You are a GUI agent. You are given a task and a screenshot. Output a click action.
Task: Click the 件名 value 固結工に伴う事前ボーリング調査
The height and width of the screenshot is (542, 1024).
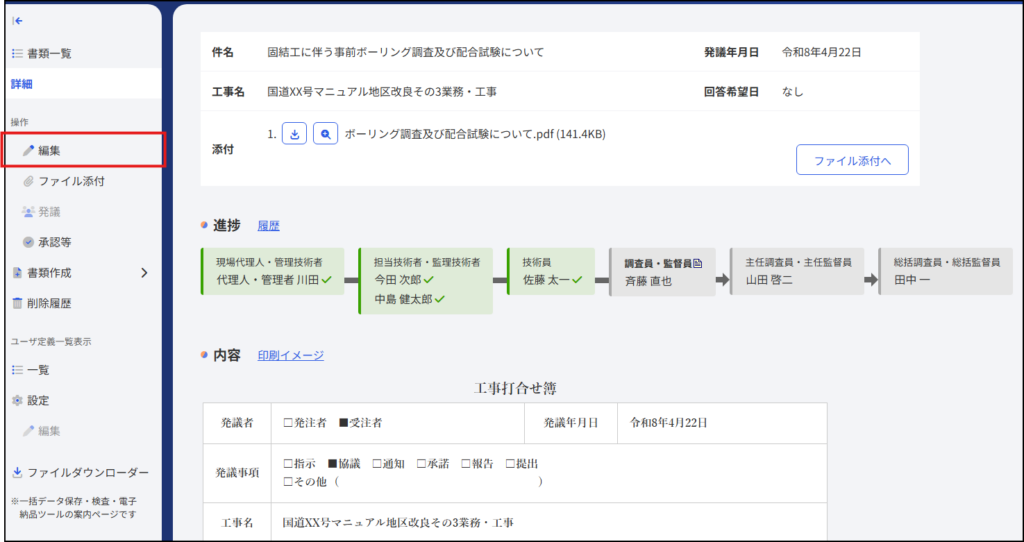coord(406,52)
